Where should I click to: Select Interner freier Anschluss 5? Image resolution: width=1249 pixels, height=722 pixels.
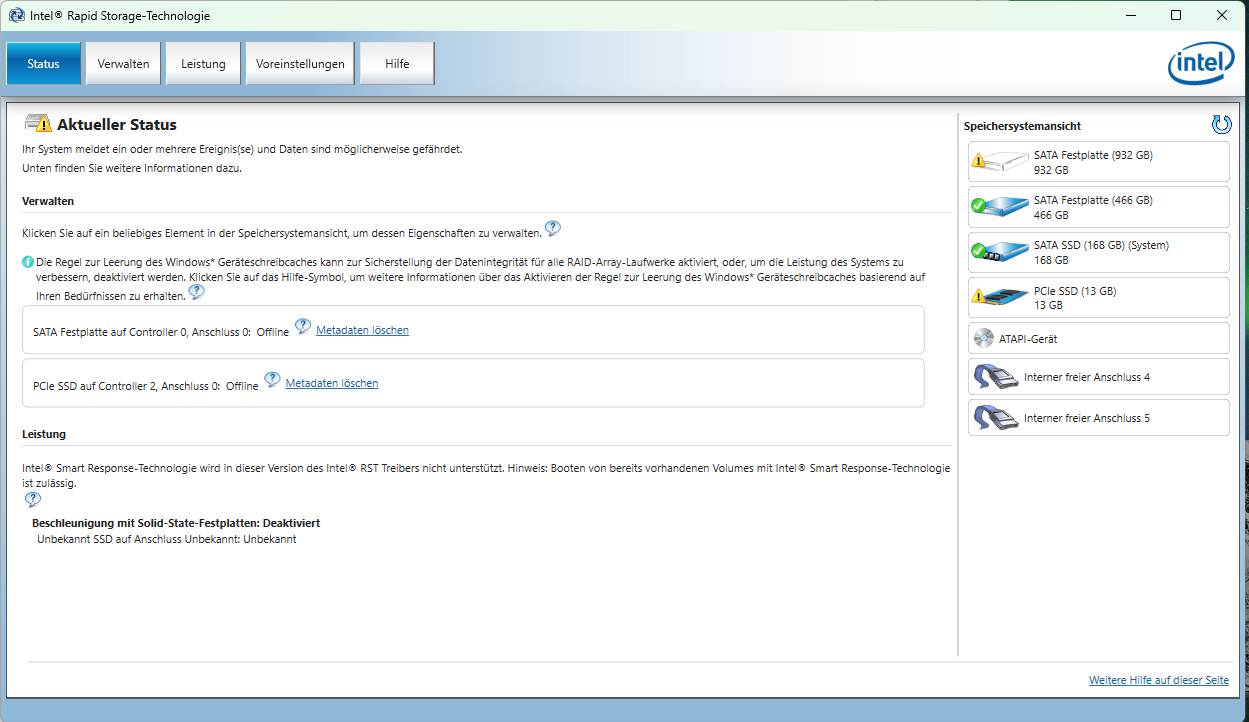click(1098, 418)
